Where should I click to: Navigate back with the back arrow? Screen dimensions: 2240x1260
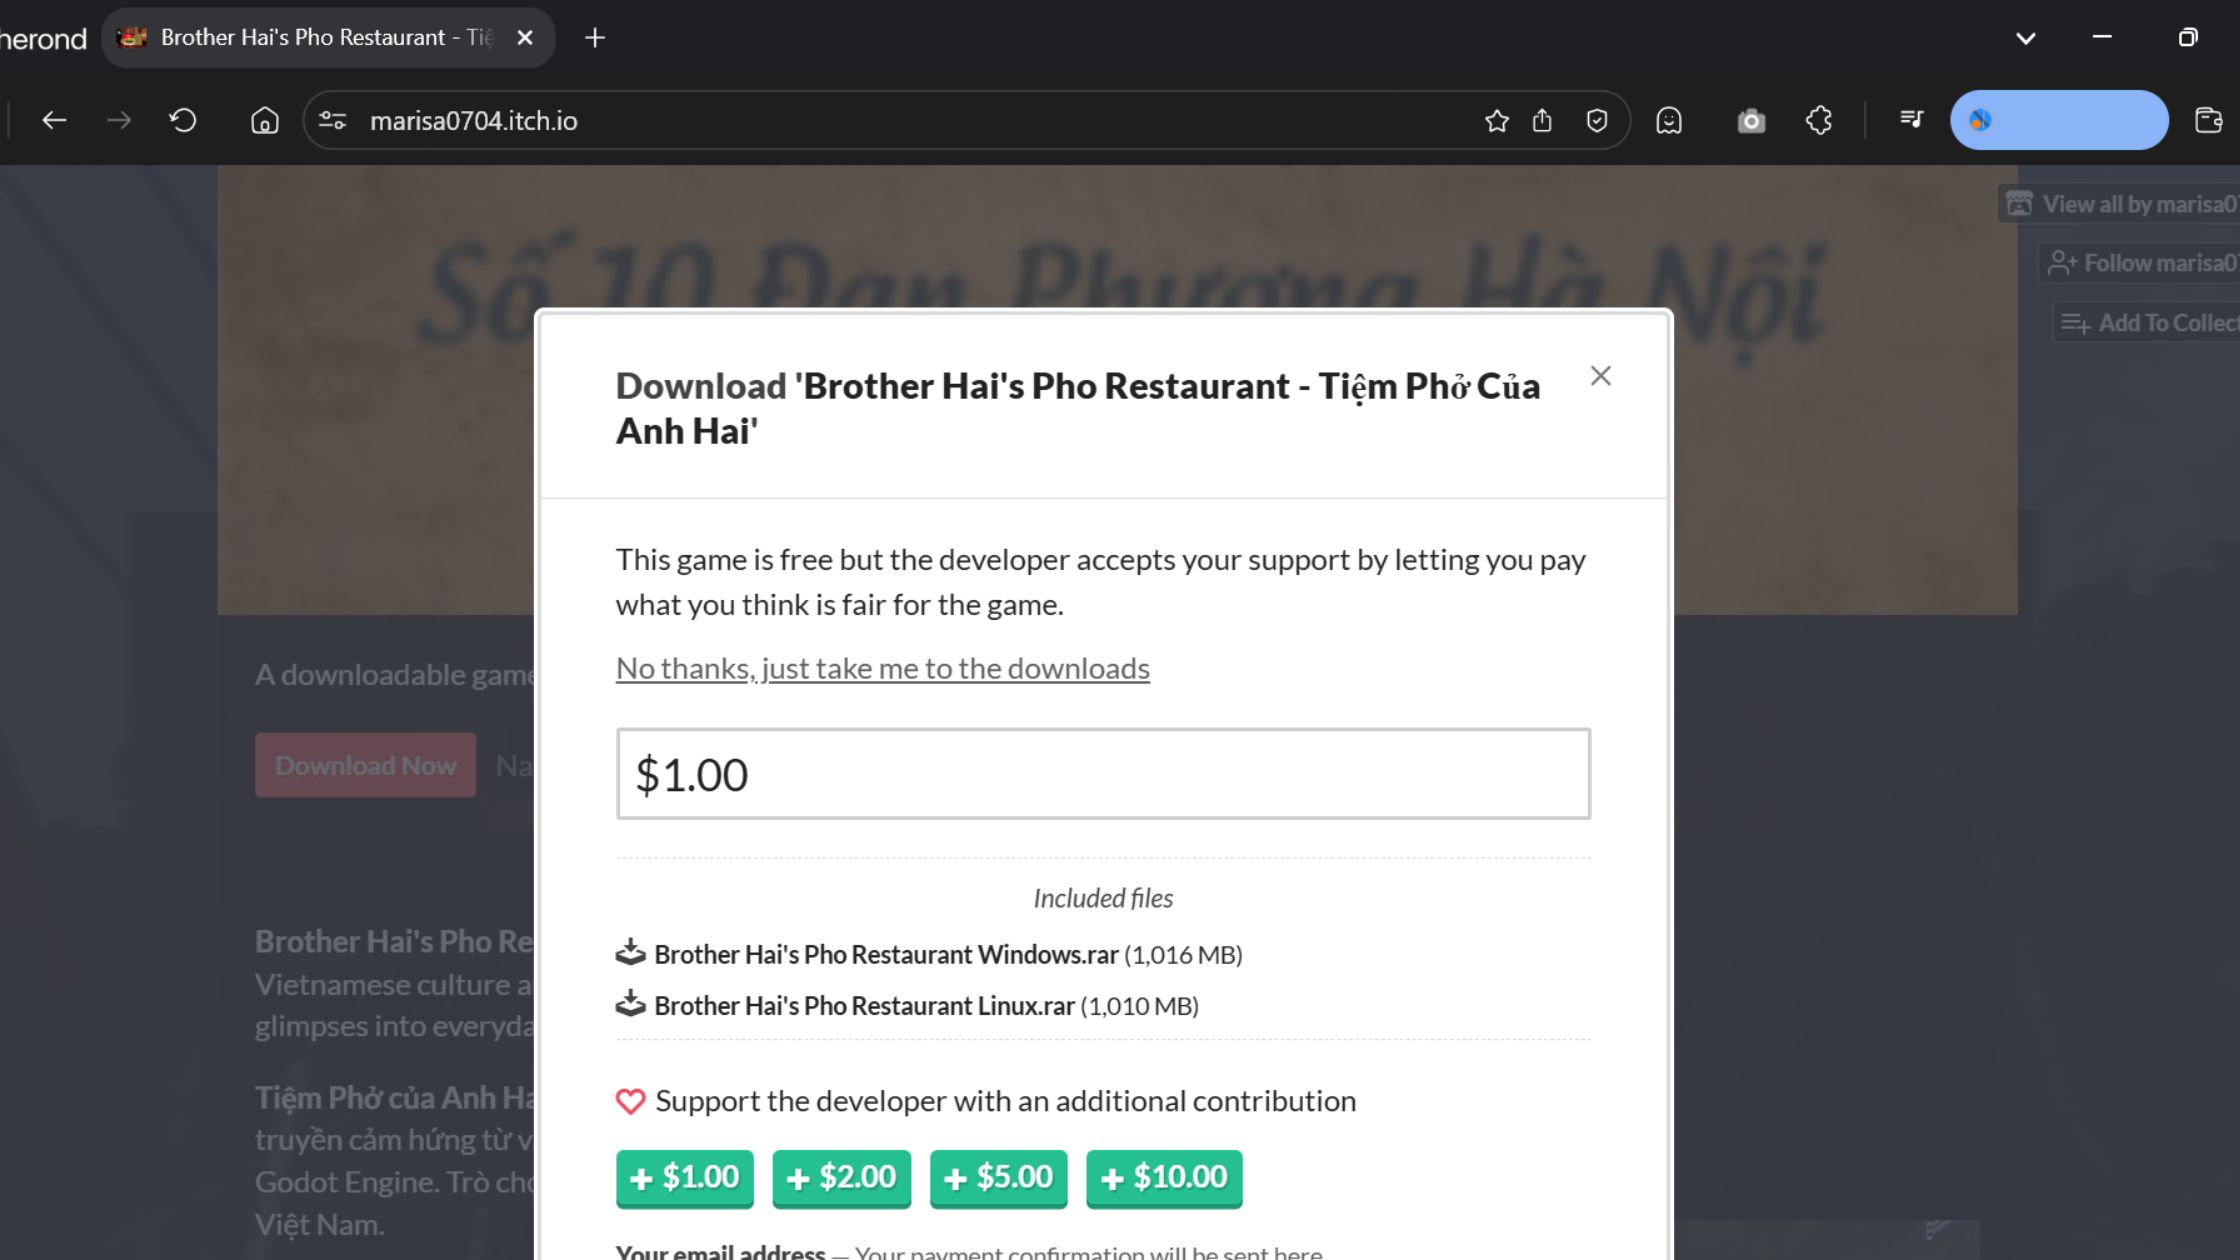55,120
